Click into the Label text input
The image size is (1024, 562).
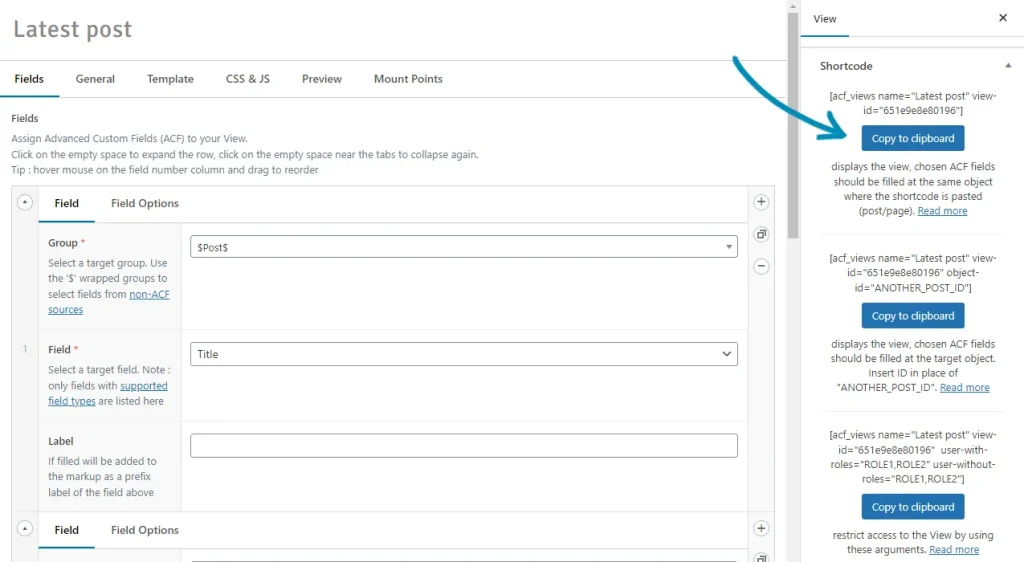point(463,445)
